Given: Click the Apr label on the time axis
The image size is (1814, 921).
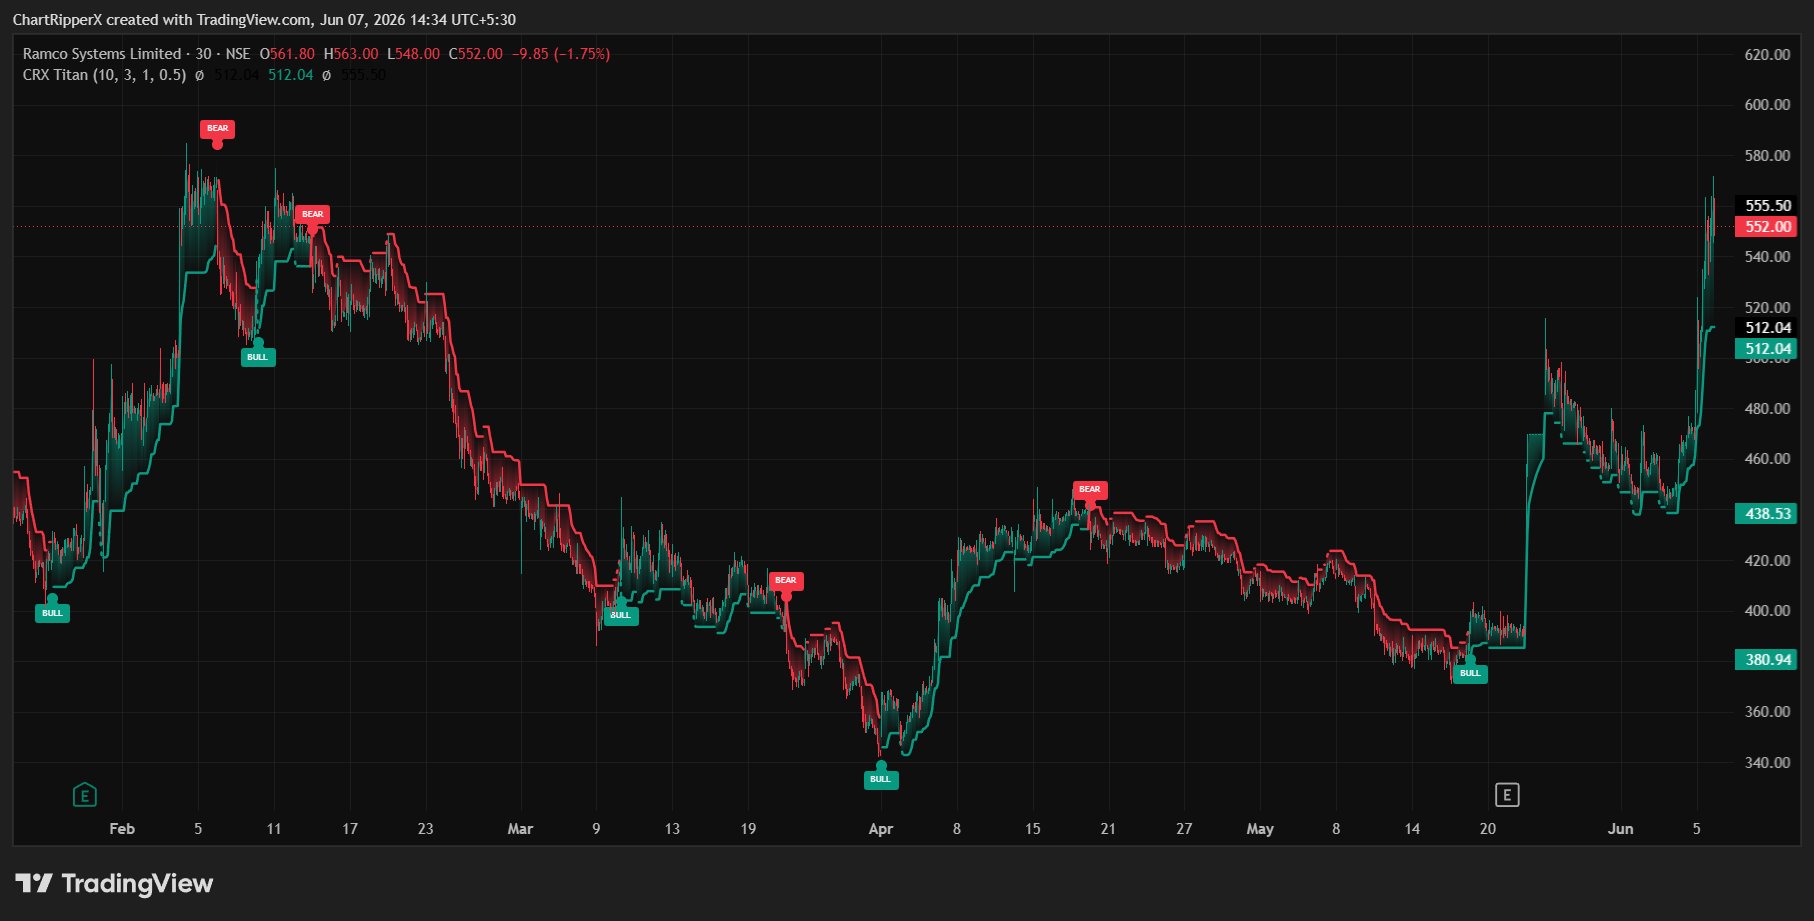Looking at the screenshot, I should [x=881, y=829].
